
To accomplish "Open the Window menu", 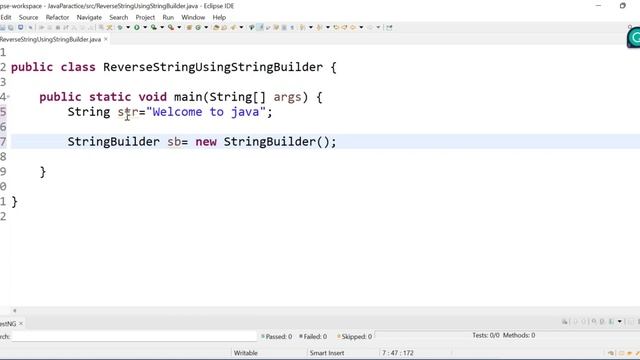I will coord(193,17).
